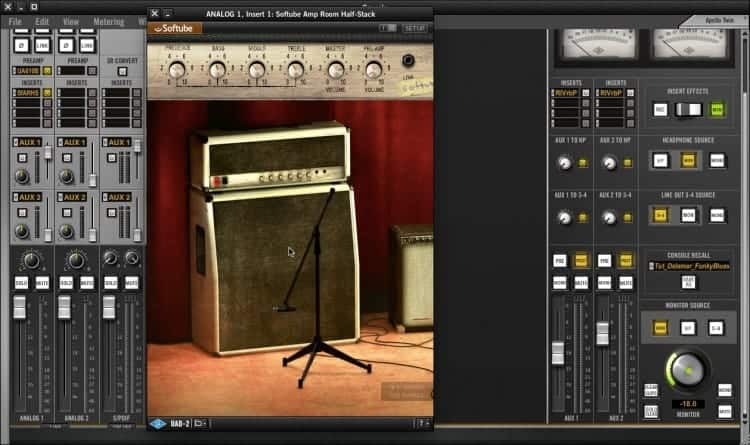Click the microphone on the stand
Viewport: 750px width, 445px height.
[285, 309]
